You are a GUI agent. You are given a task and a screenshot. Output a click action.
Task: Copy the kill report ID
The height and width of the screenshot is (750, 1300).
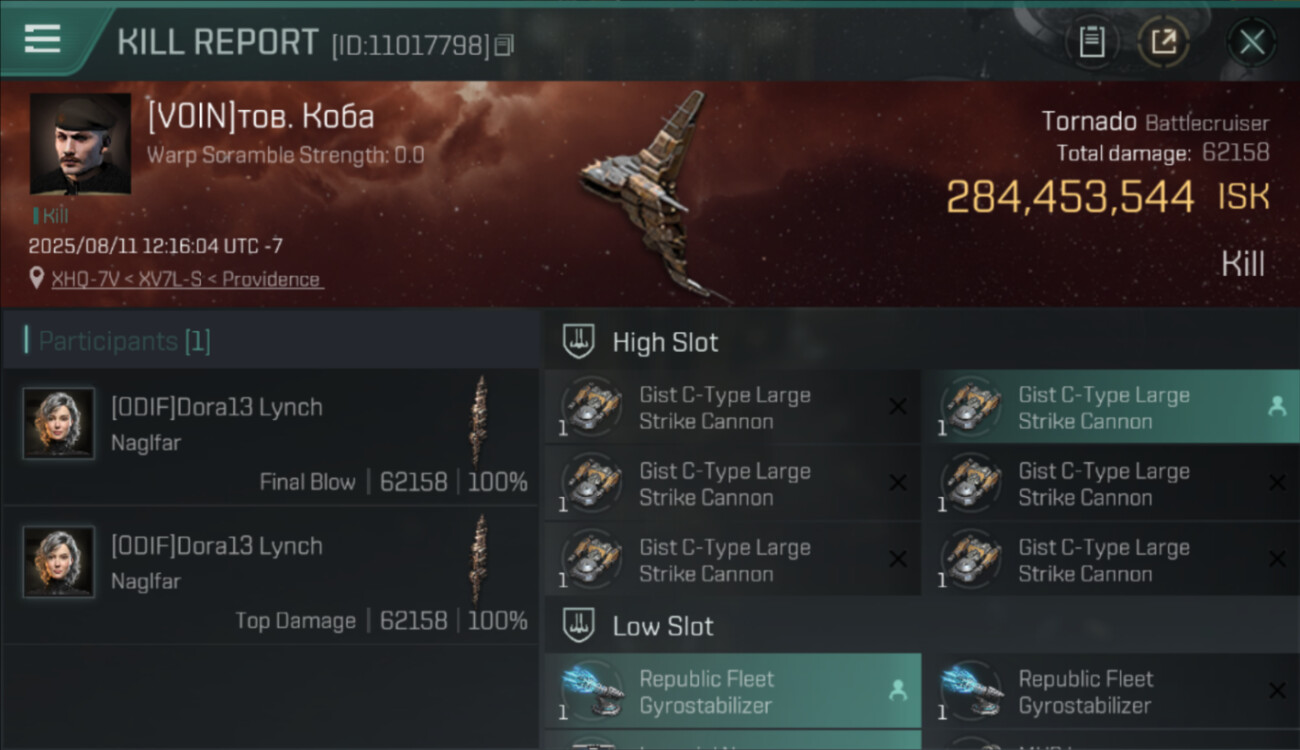coord(505,45)
